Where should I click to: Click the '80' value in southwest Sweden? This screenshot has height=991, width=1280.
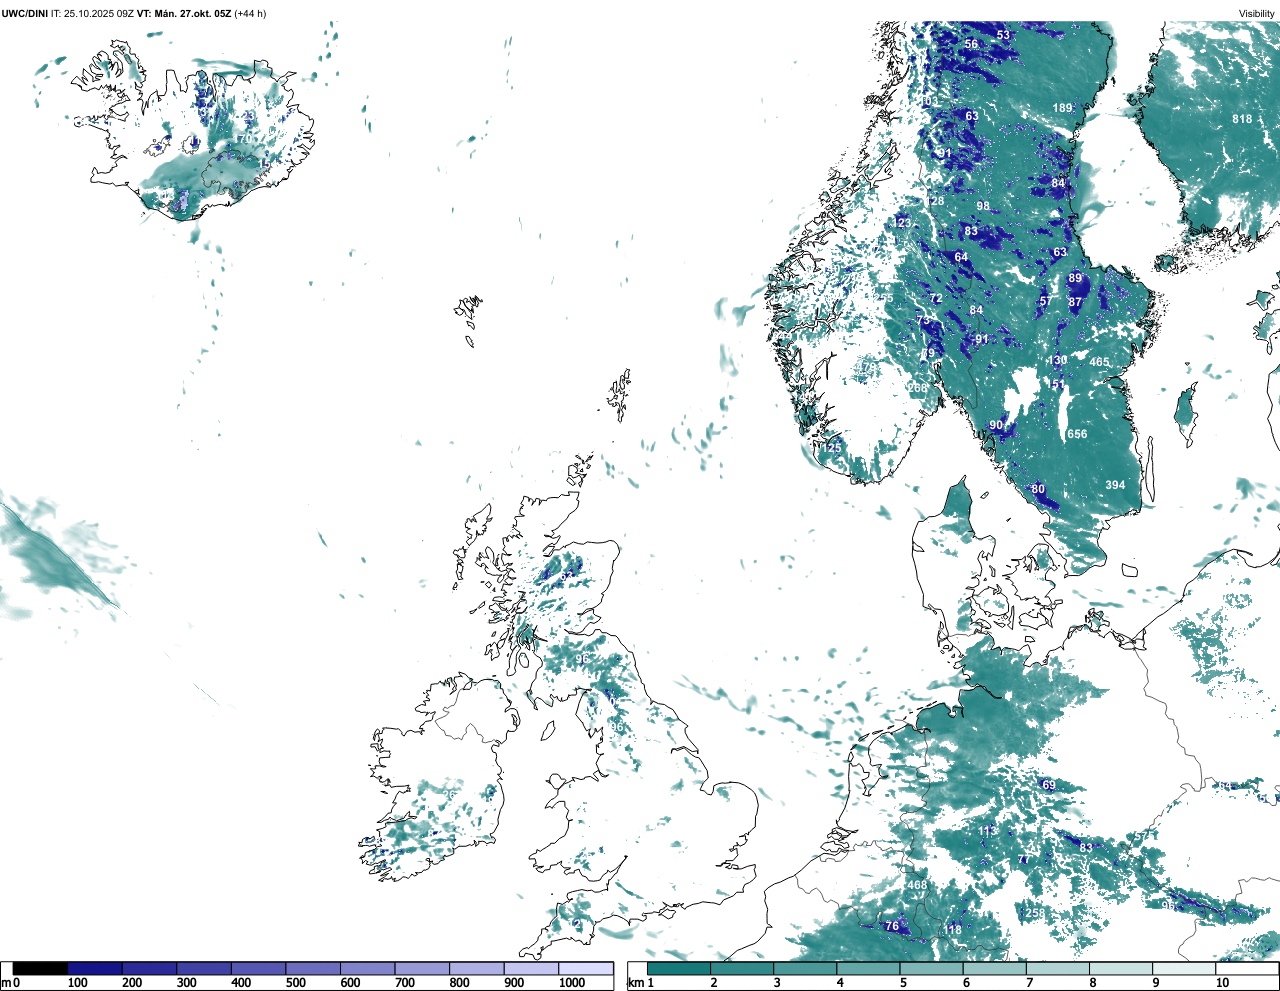pos(1038,490)
